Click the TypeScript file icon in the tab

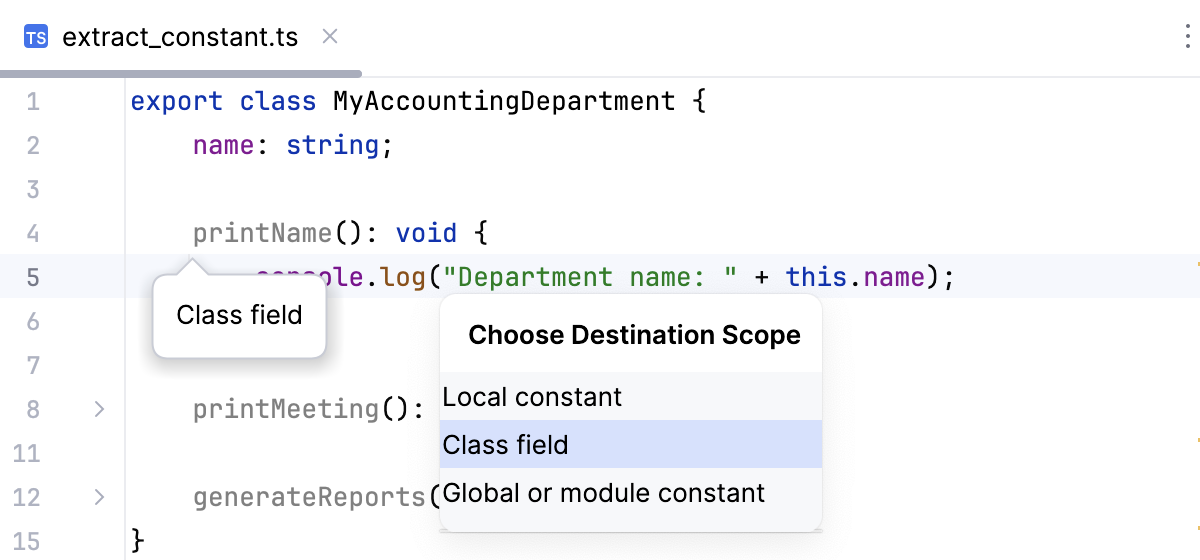click(36, 38)
